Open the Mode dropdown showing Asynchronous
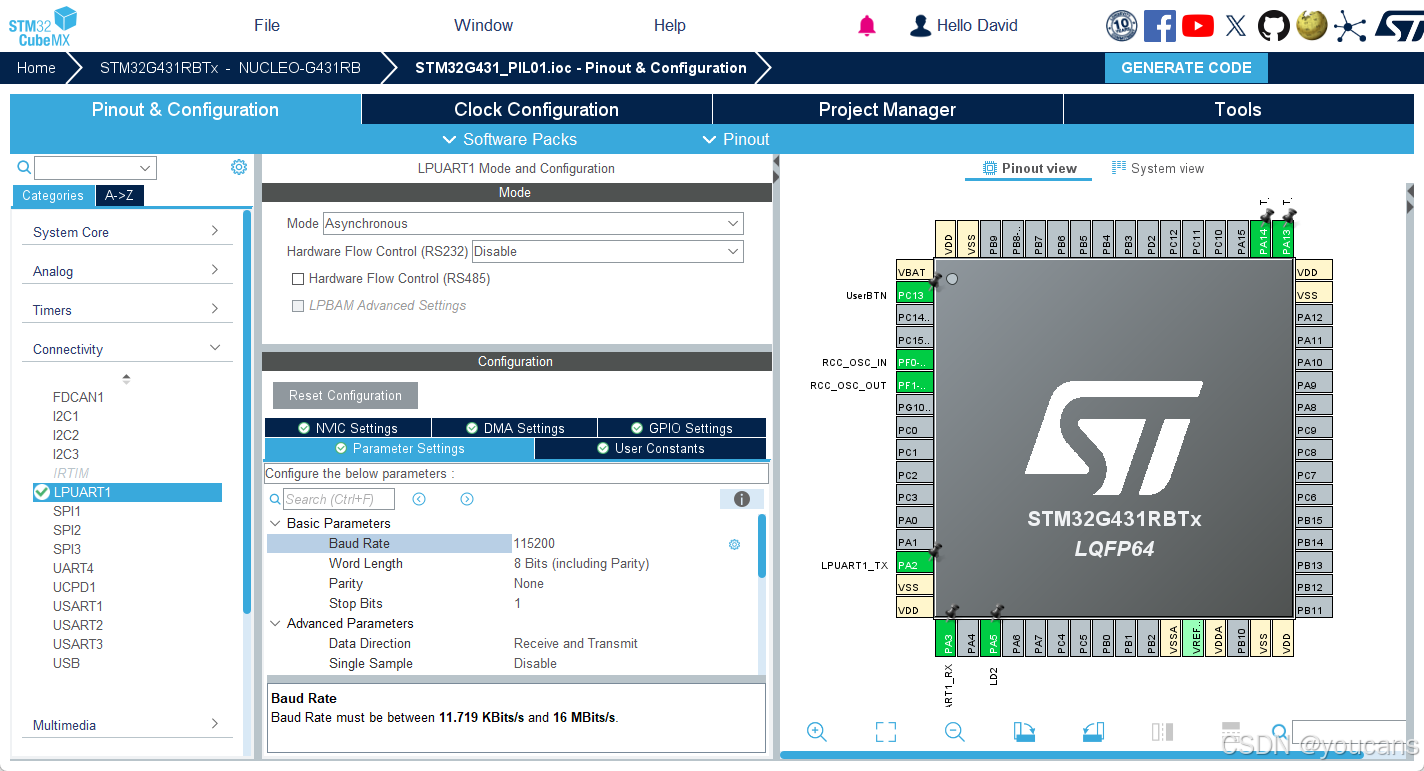Viewport: 1424px width, 771px height. click(x=533, y=224)
